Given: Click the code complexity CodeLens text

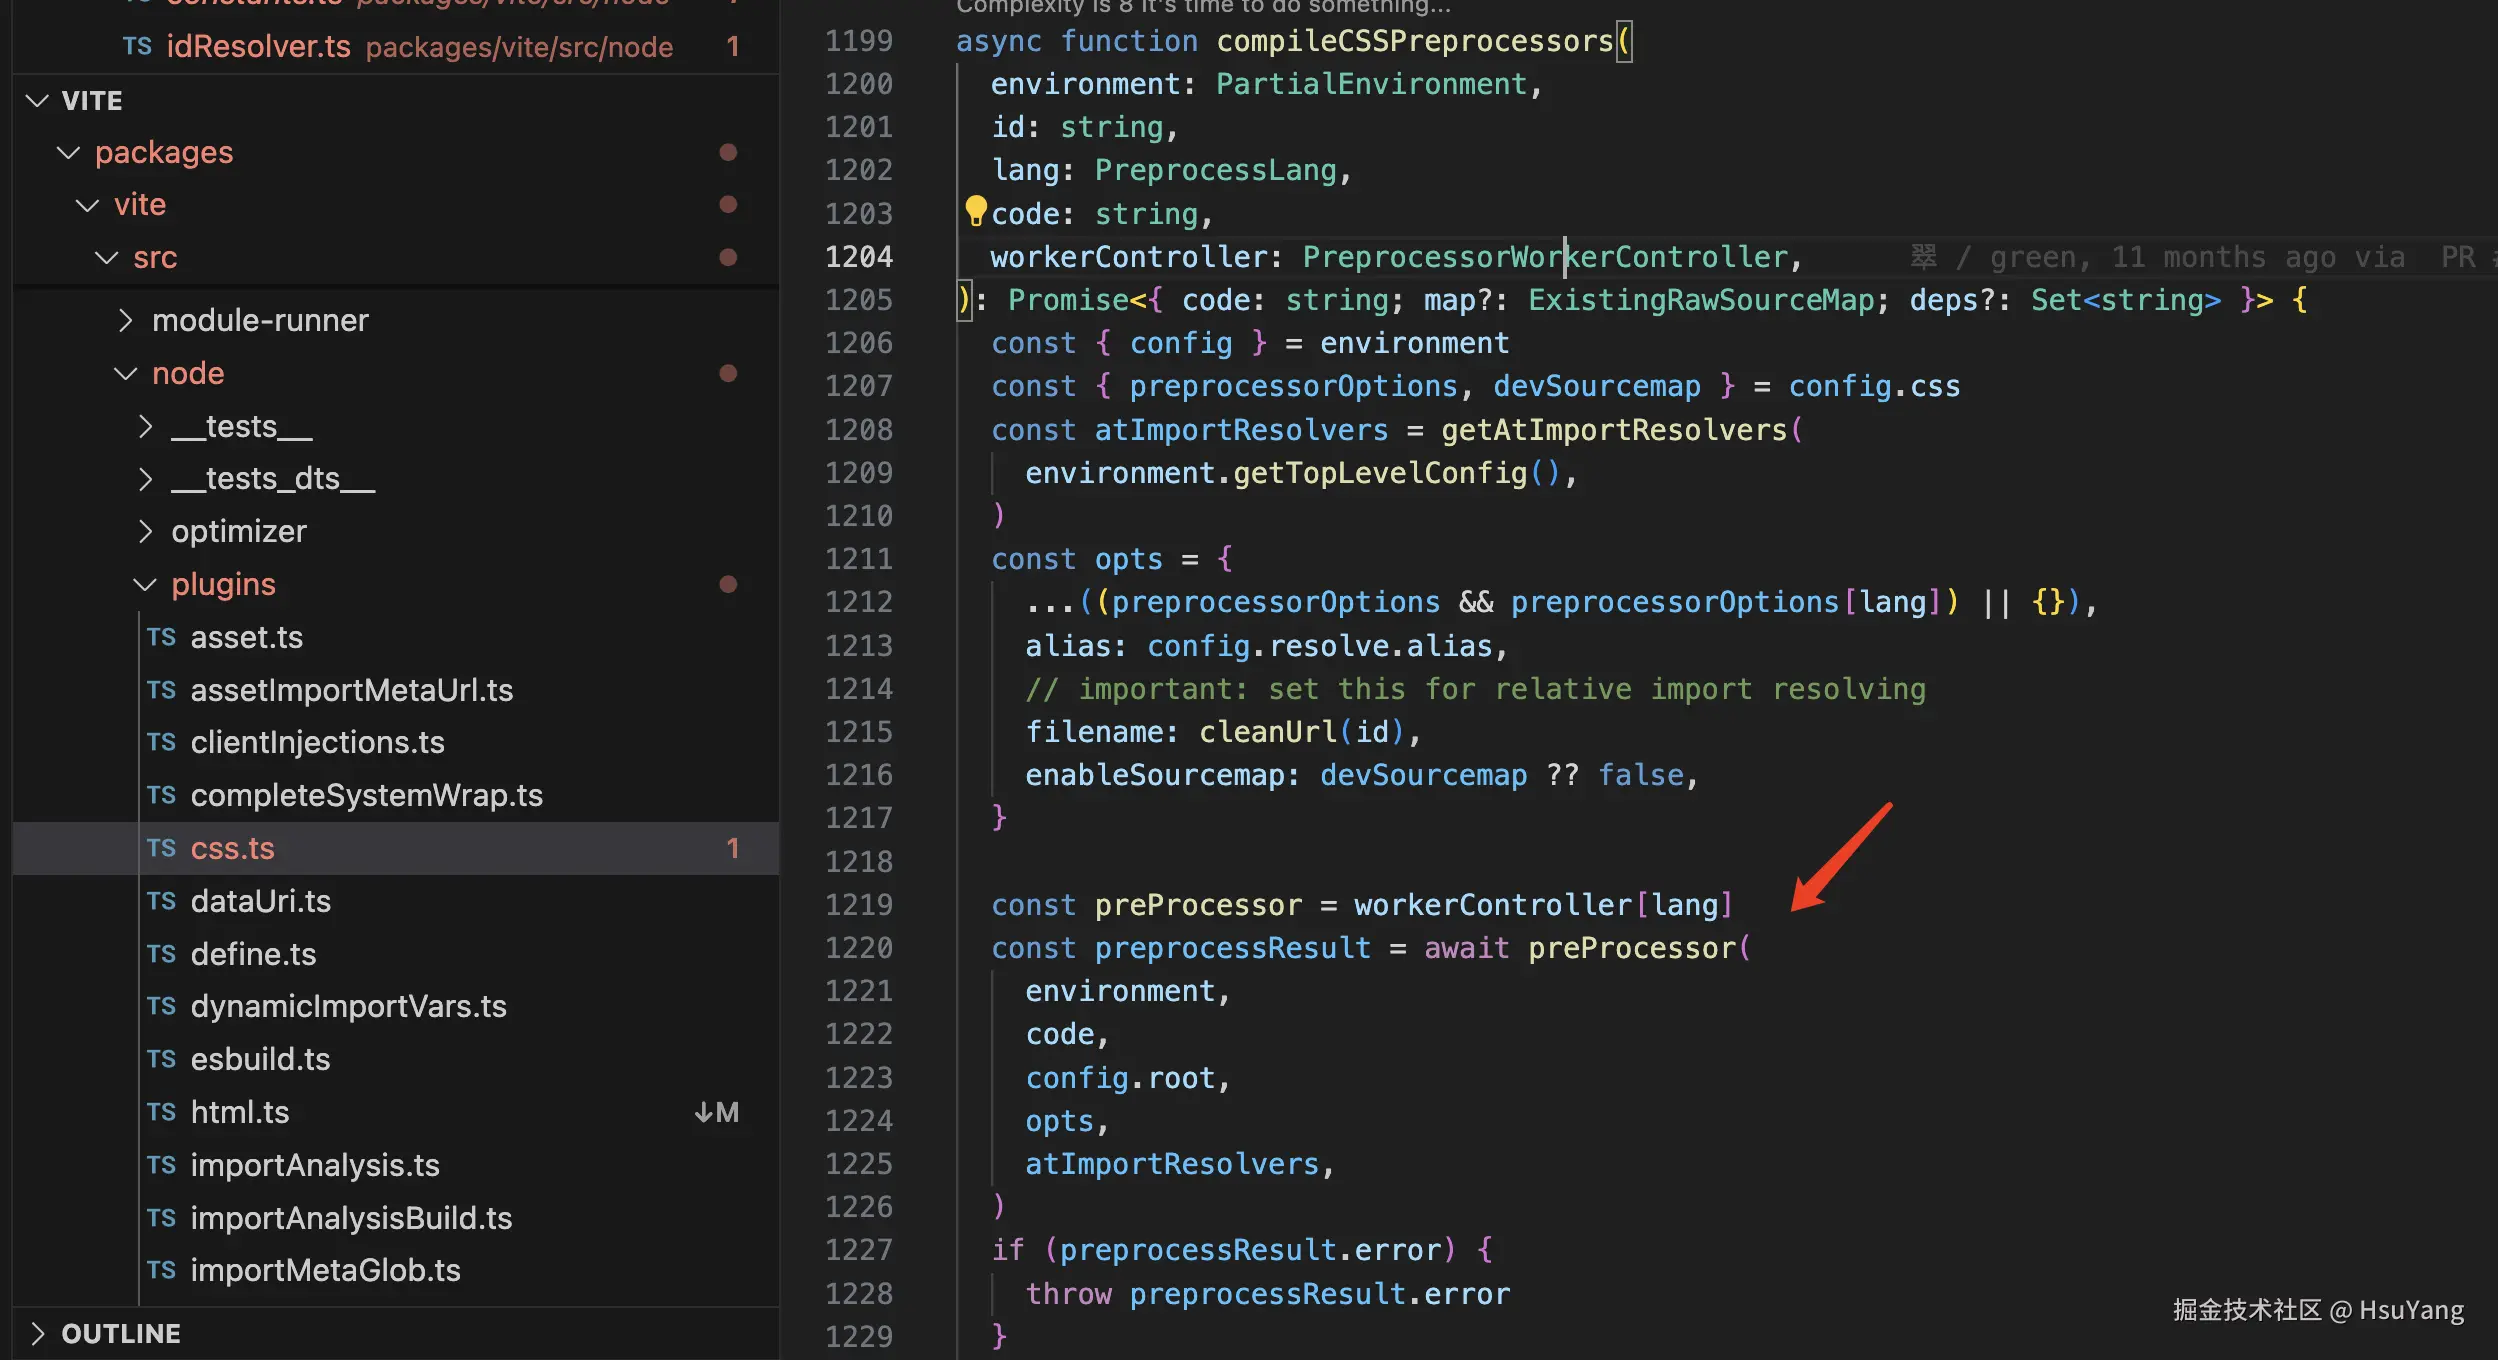Looking at the screenshot, I should tap(1202, 8).
